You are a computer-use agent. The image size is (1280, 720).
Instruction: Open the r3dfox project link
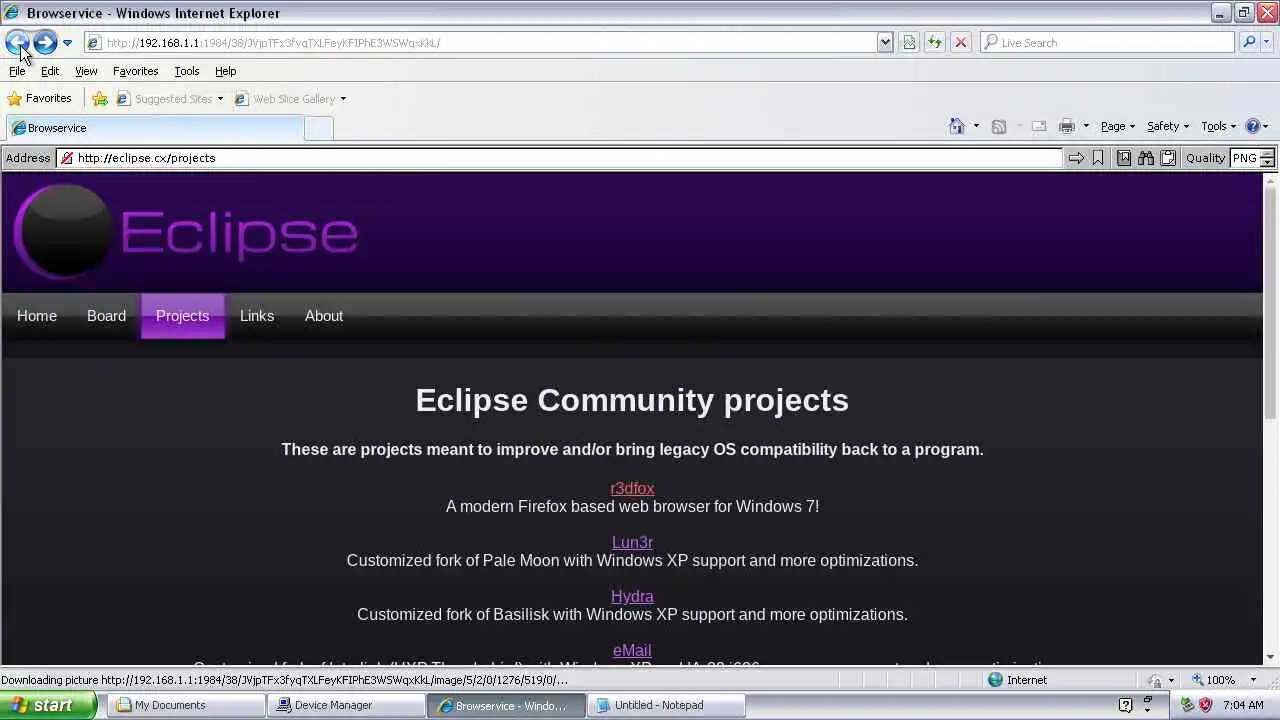click(632, 488)
